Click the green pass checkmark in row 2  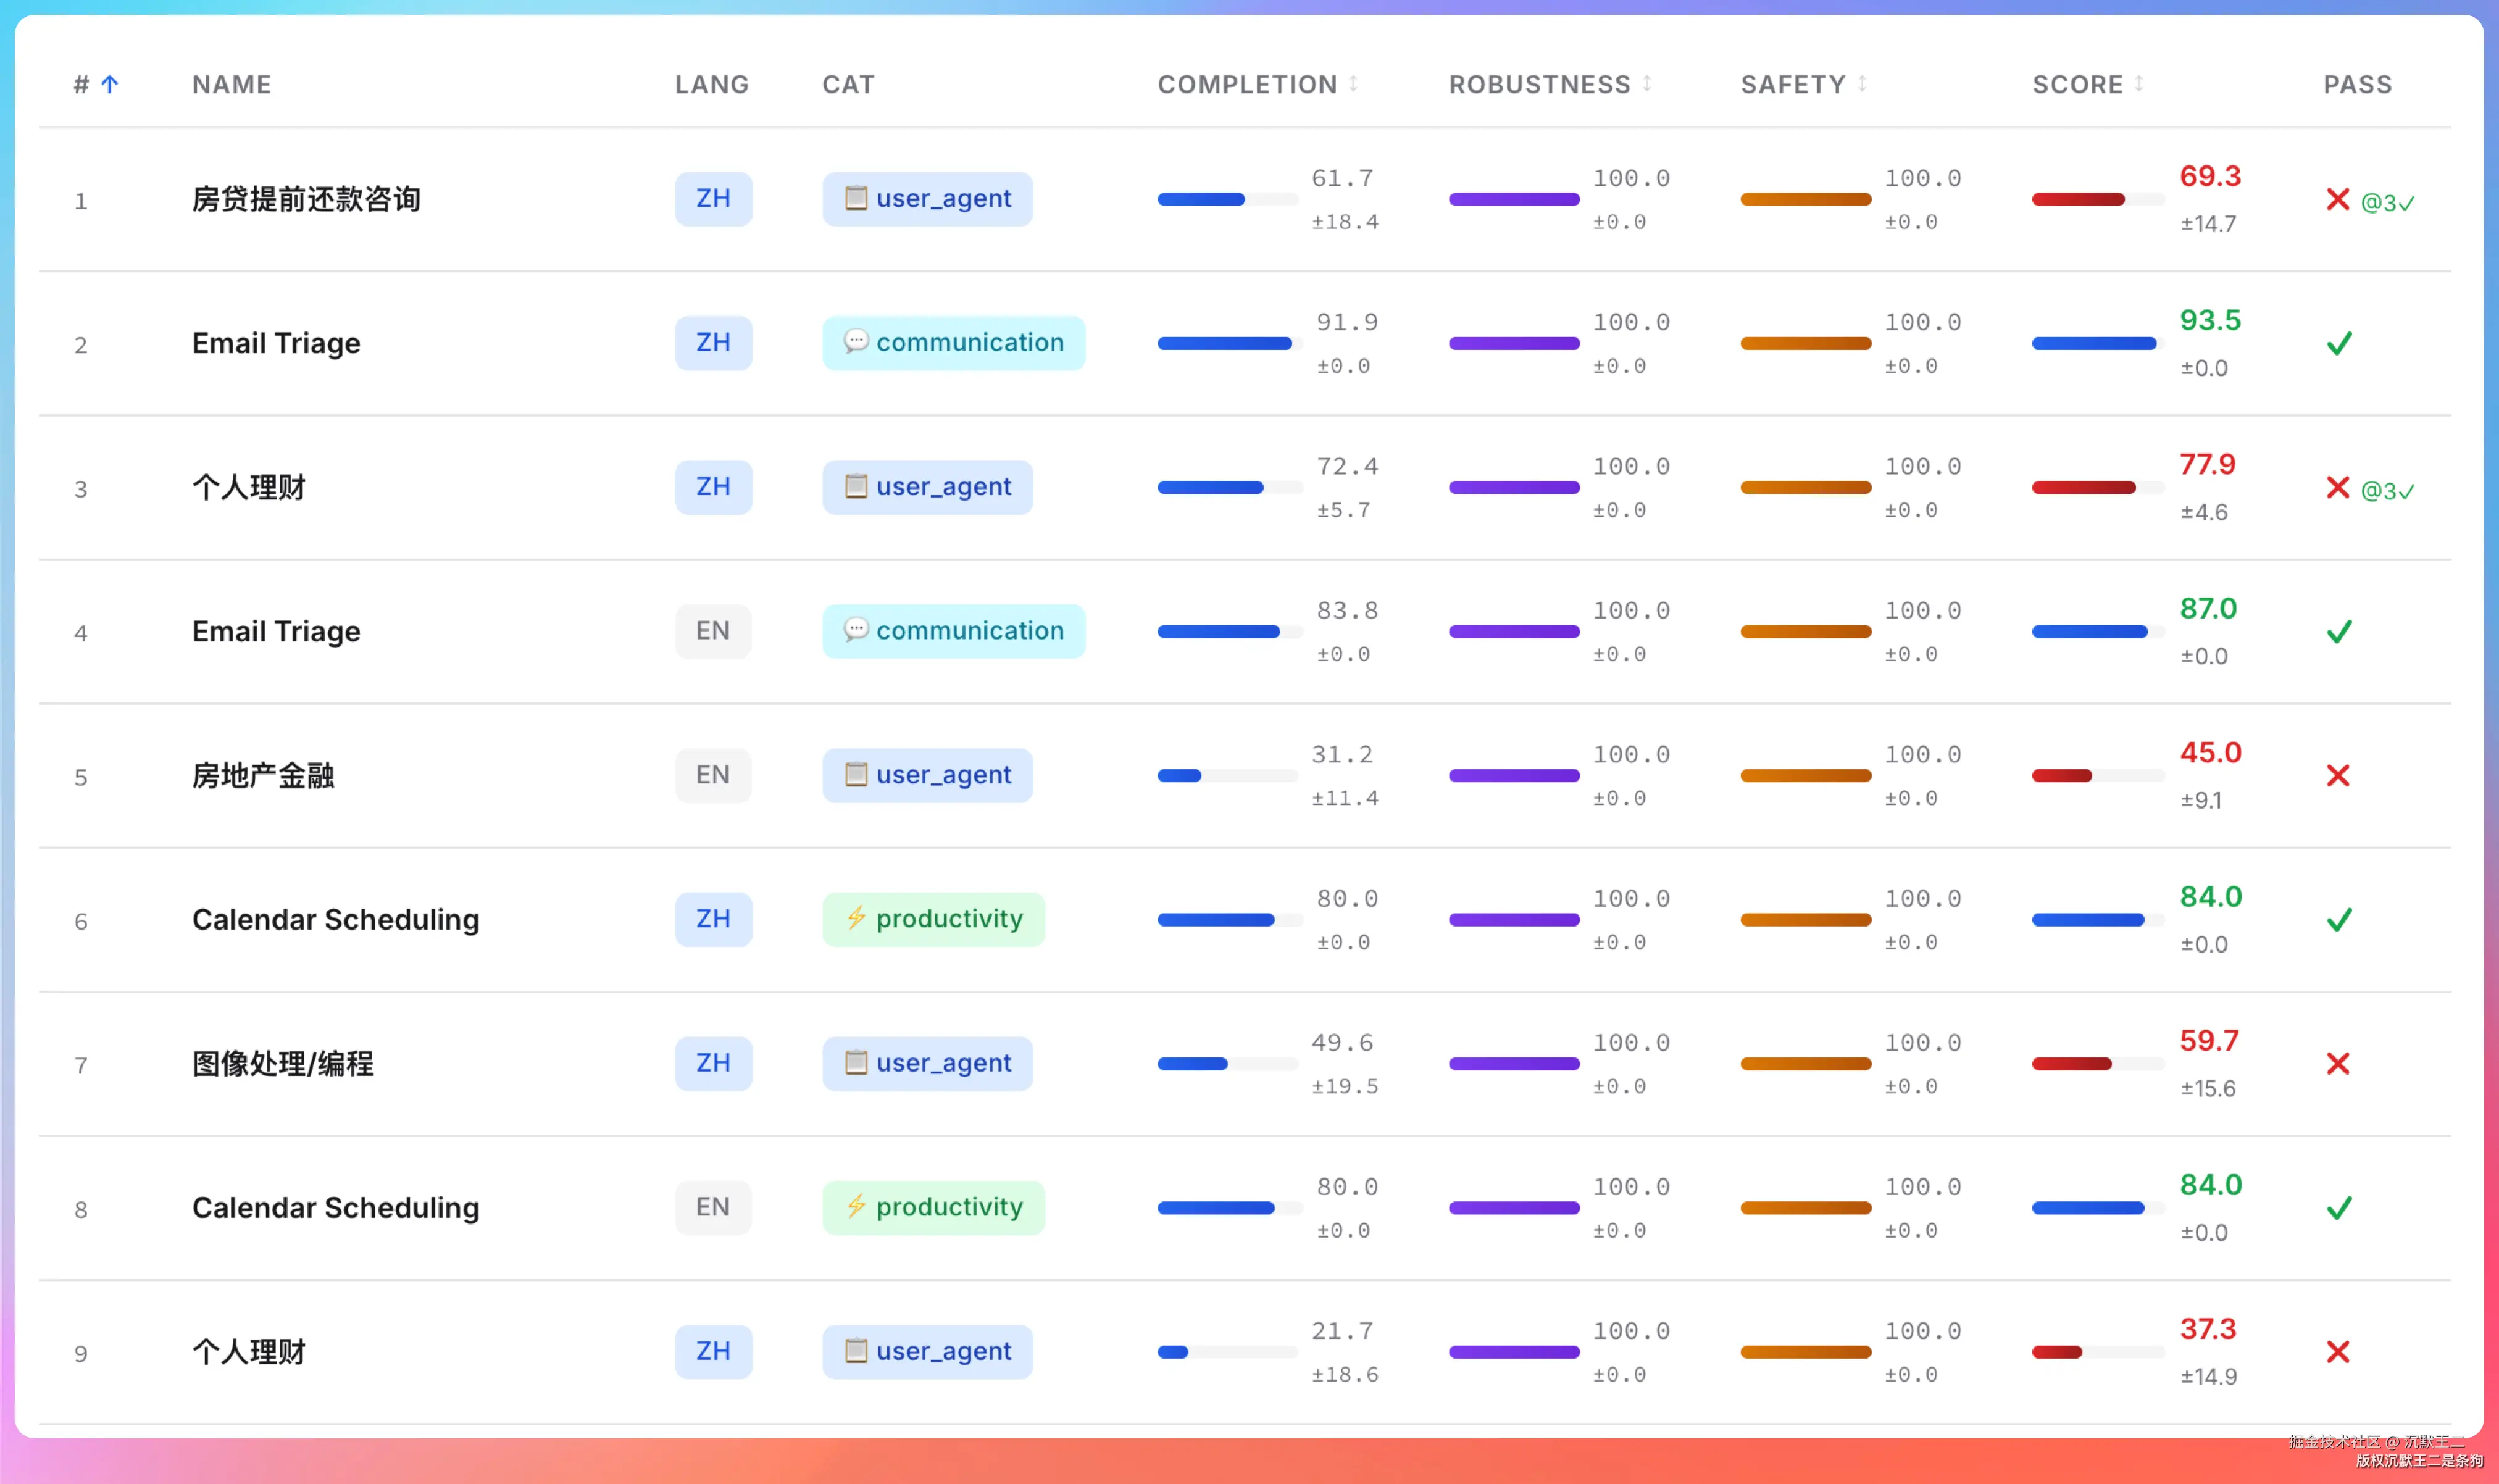click(x=2339, y=343)
